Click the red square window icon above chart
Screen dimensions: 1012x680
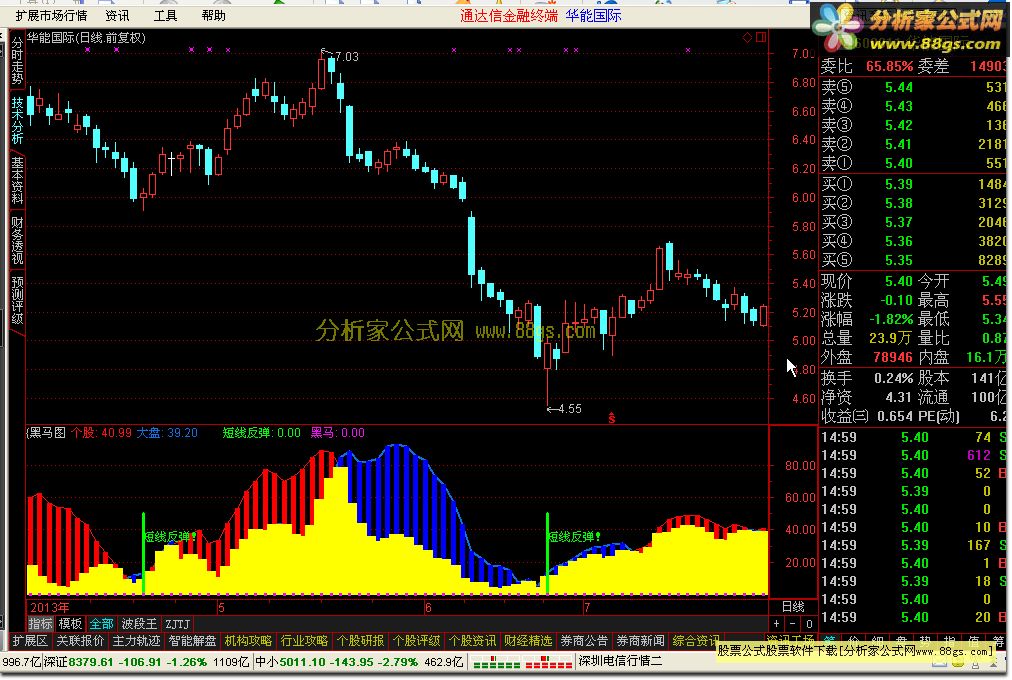[761, 37]
